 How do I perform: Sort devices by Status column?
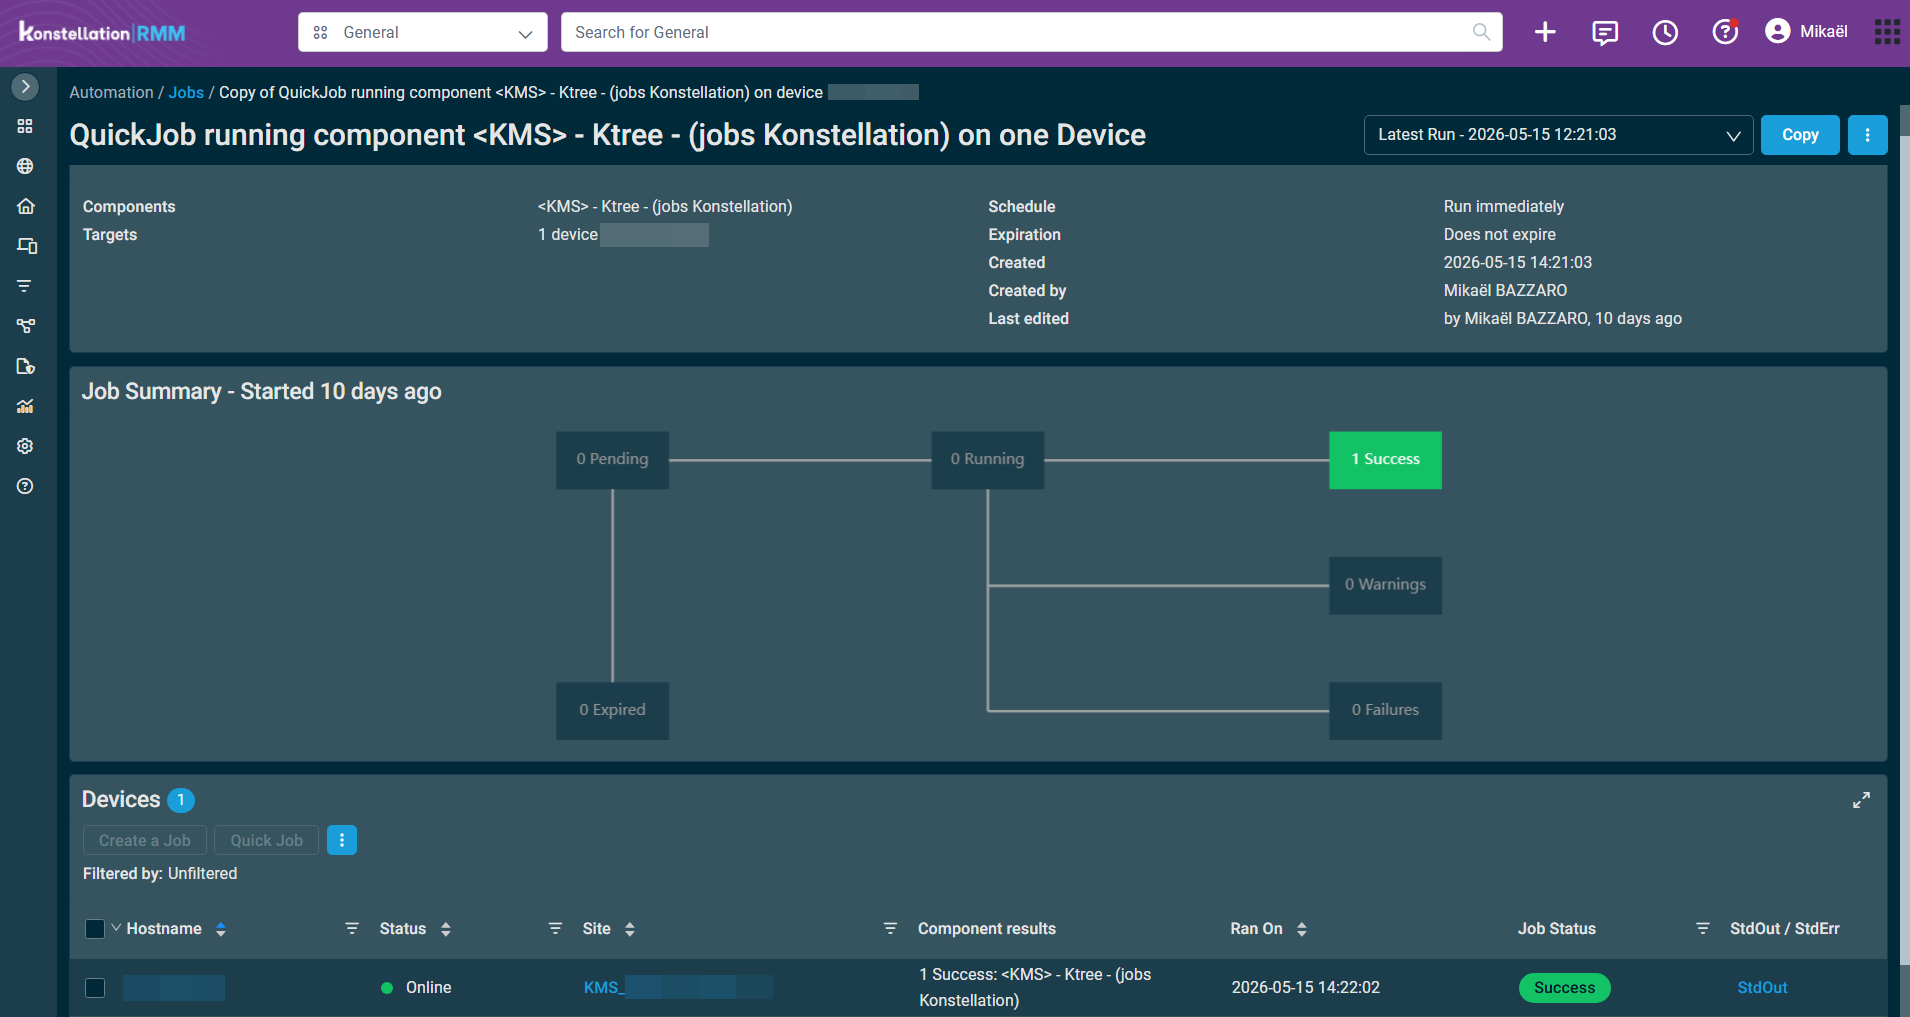(446, 929)
